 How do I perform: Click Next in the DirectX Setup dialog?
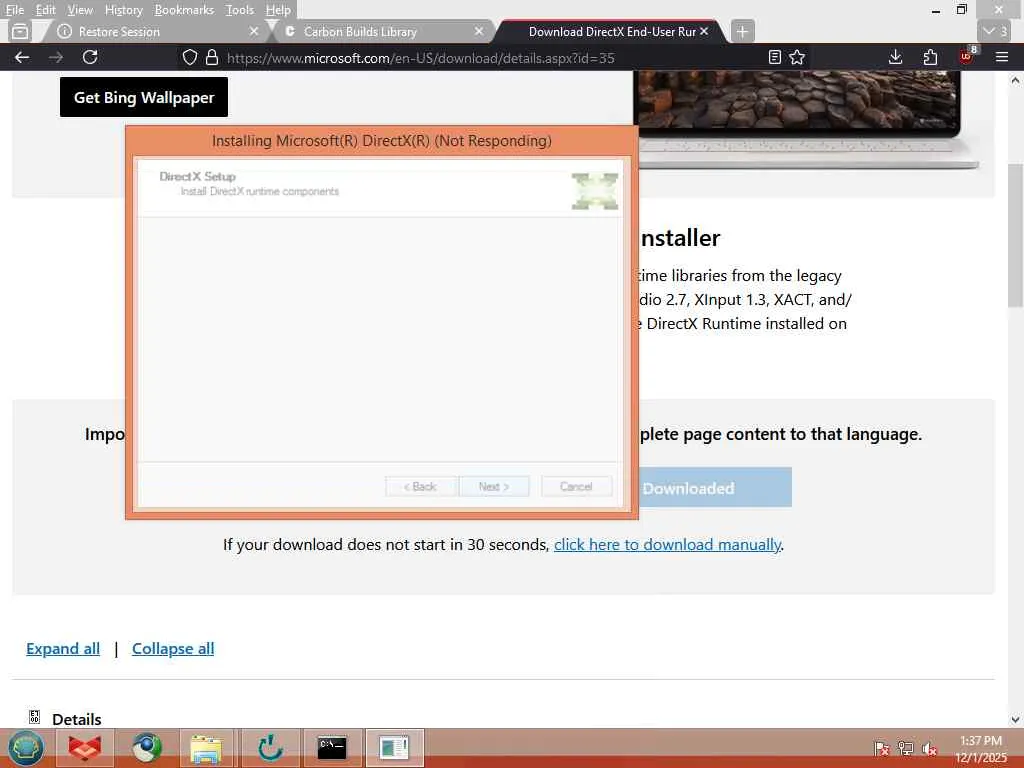[494, 487]
